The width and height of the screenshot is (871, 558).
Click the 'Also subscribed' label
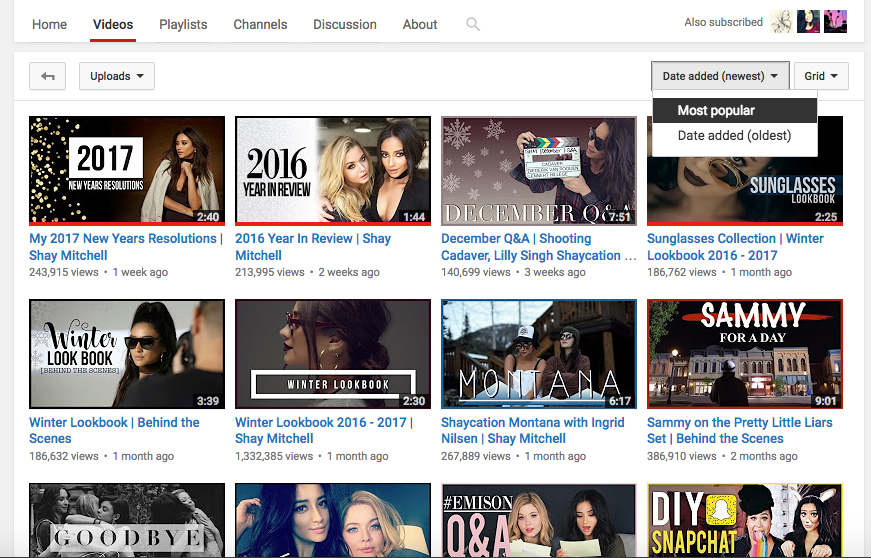tap(723, 22)
